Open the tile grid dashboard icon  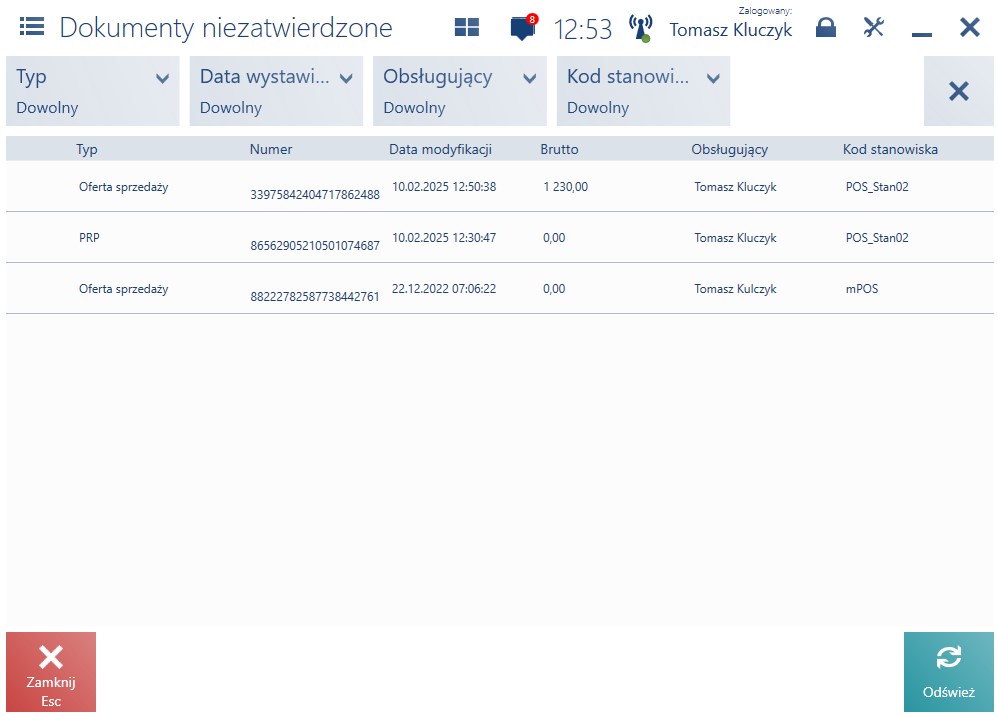467,27
